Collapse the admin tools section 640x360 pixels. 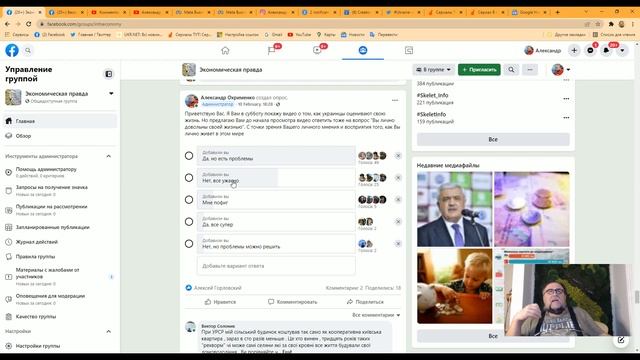[x=109, y=156]
